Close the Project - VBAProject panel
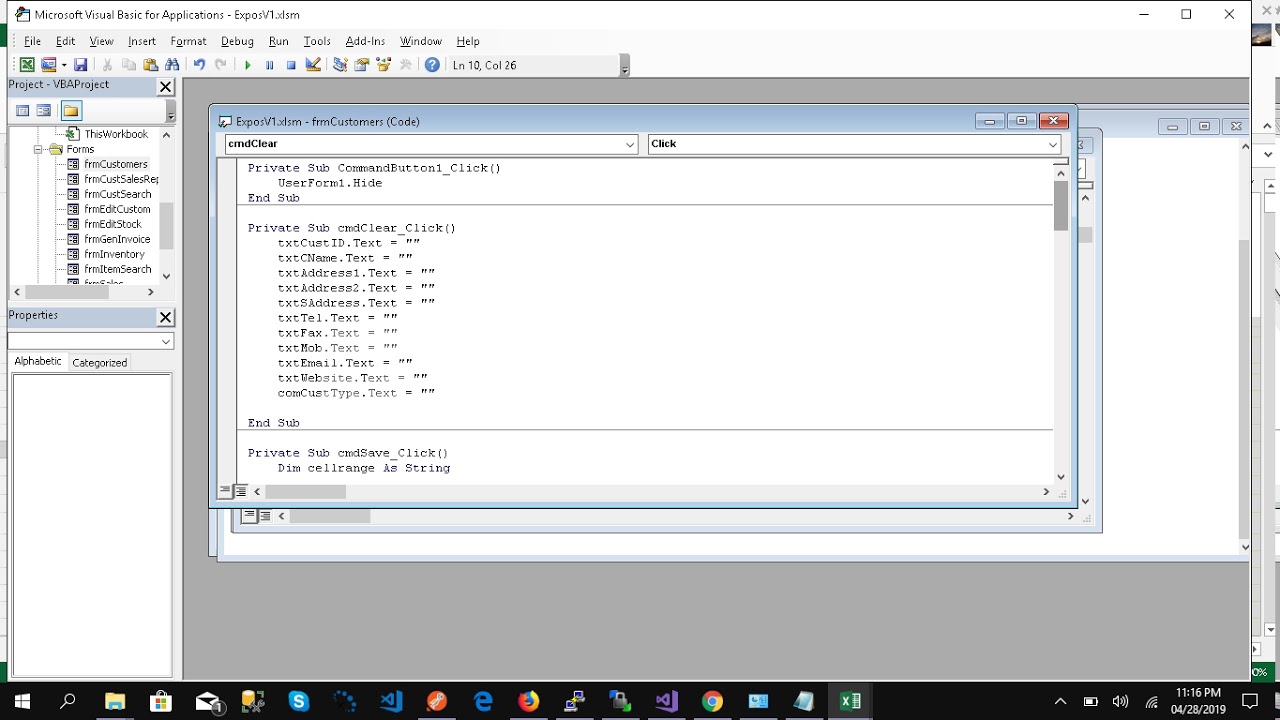Viewport: 1280px width, 720px height. point(166,87)
